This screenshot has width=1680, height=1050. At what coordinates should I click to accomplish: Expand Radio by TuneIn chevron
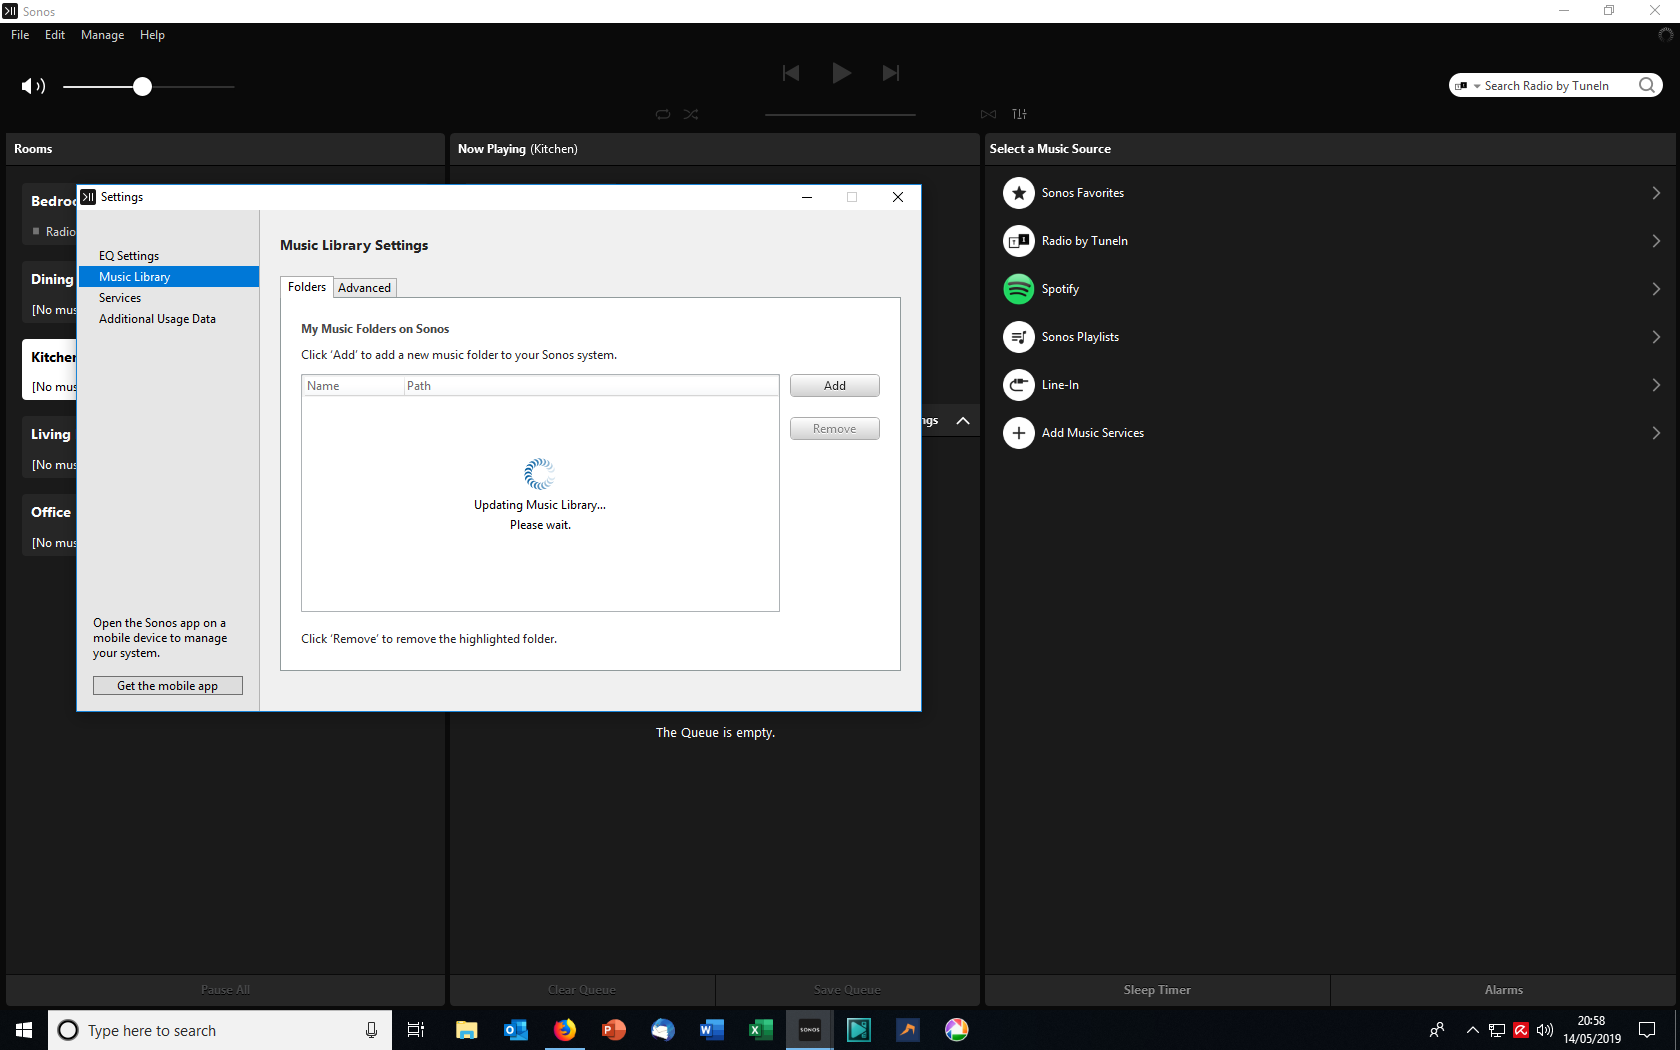tap(1656, 241)
